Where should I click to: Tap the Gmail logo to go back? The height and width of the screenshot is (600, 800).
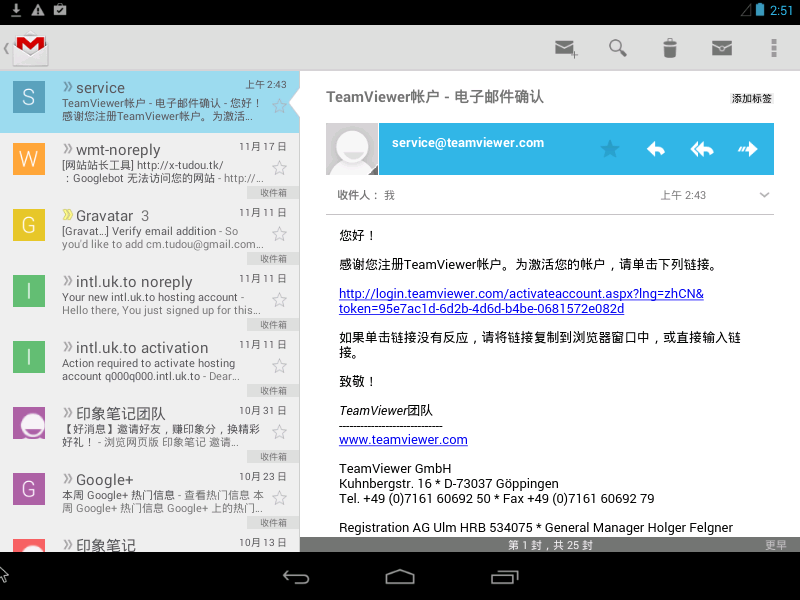coord(28,48)
